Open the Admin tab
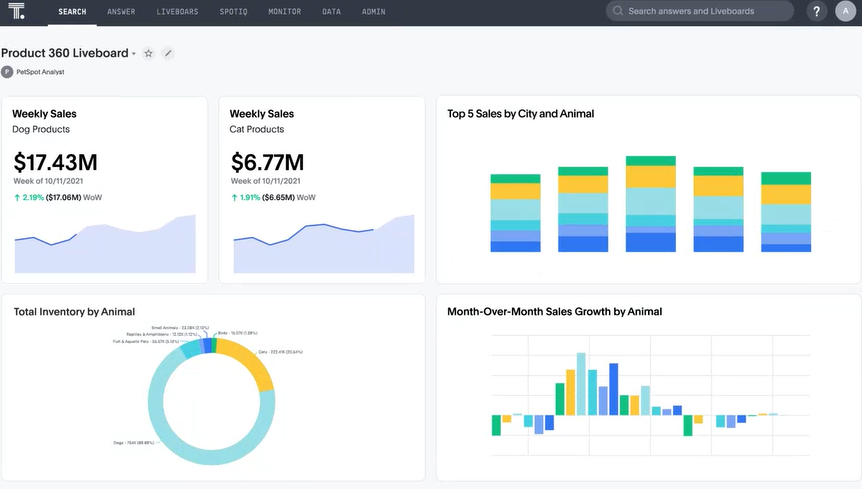 tap(374, 12)
